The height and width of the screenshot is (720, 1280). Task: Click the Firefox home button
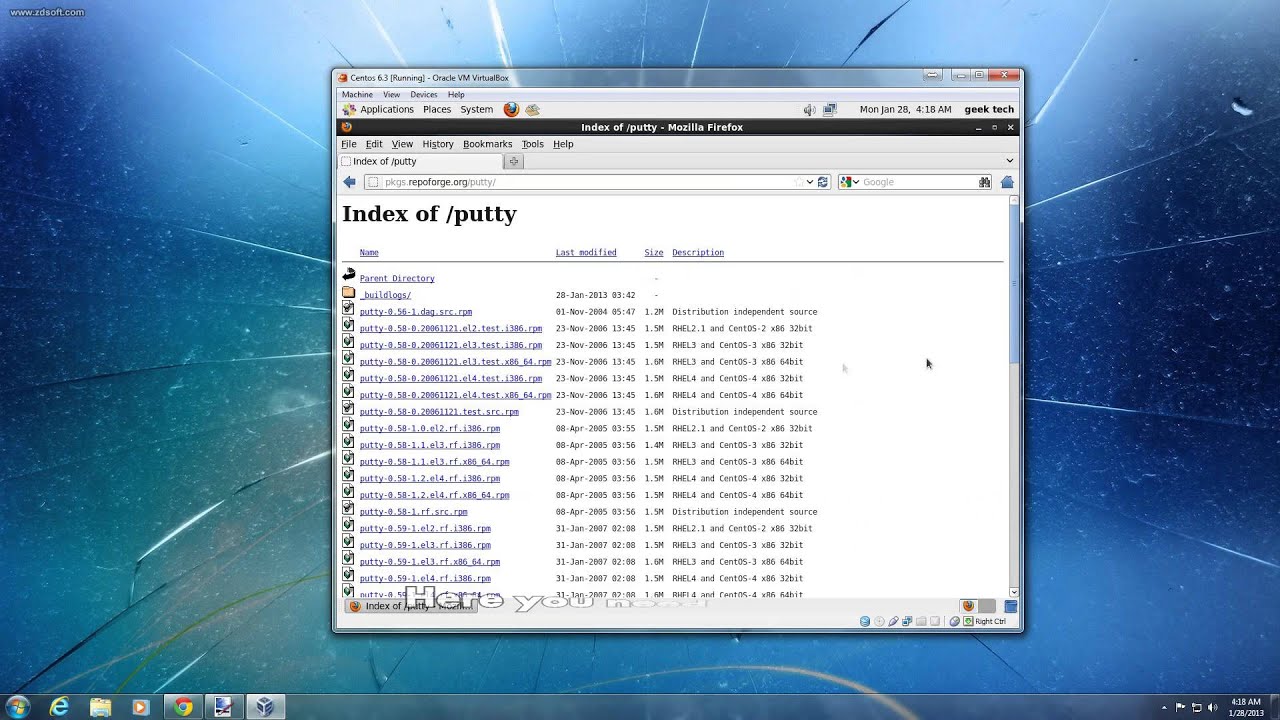[x=1007, y=182]
